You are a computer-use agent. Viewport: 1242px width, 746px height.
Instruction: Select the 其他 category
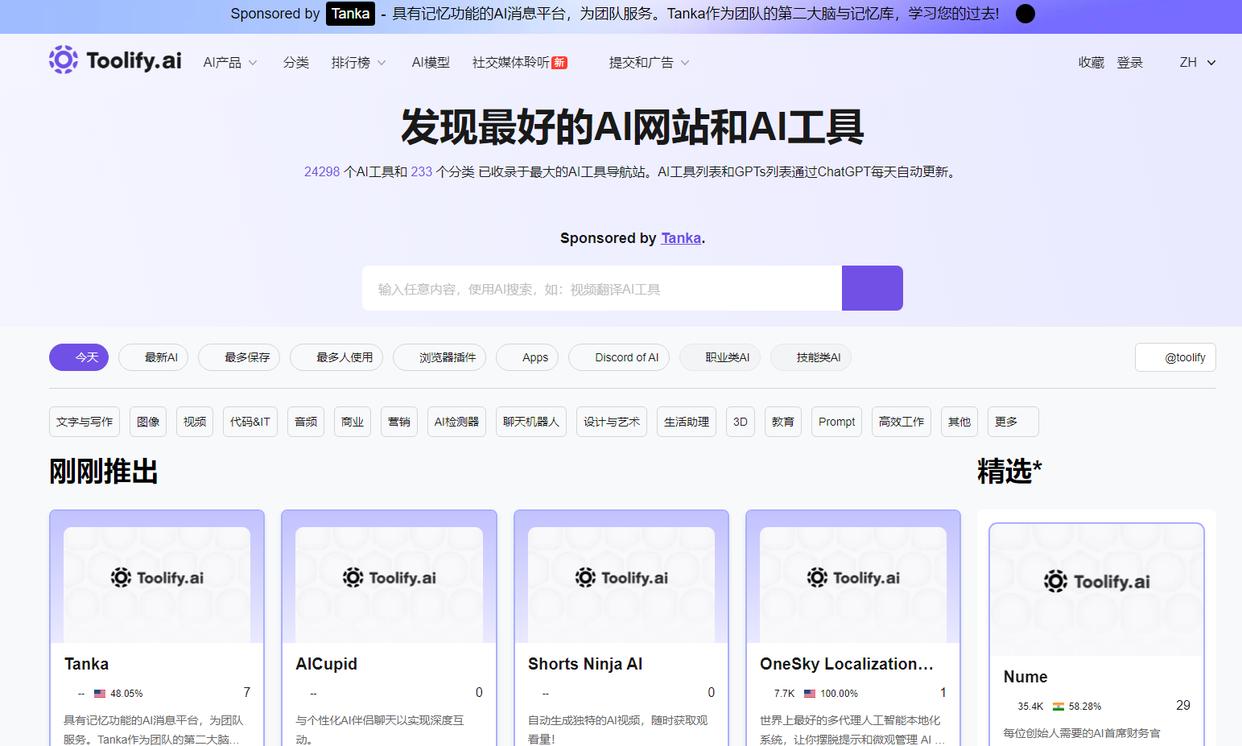(959, 422)
